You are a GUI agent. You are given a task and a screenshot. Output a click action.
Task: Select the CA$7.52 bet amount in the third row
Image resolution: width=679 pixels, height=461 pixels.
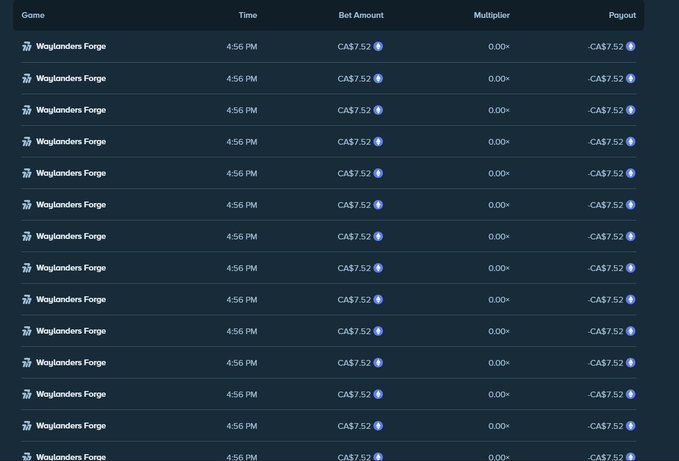354,110
